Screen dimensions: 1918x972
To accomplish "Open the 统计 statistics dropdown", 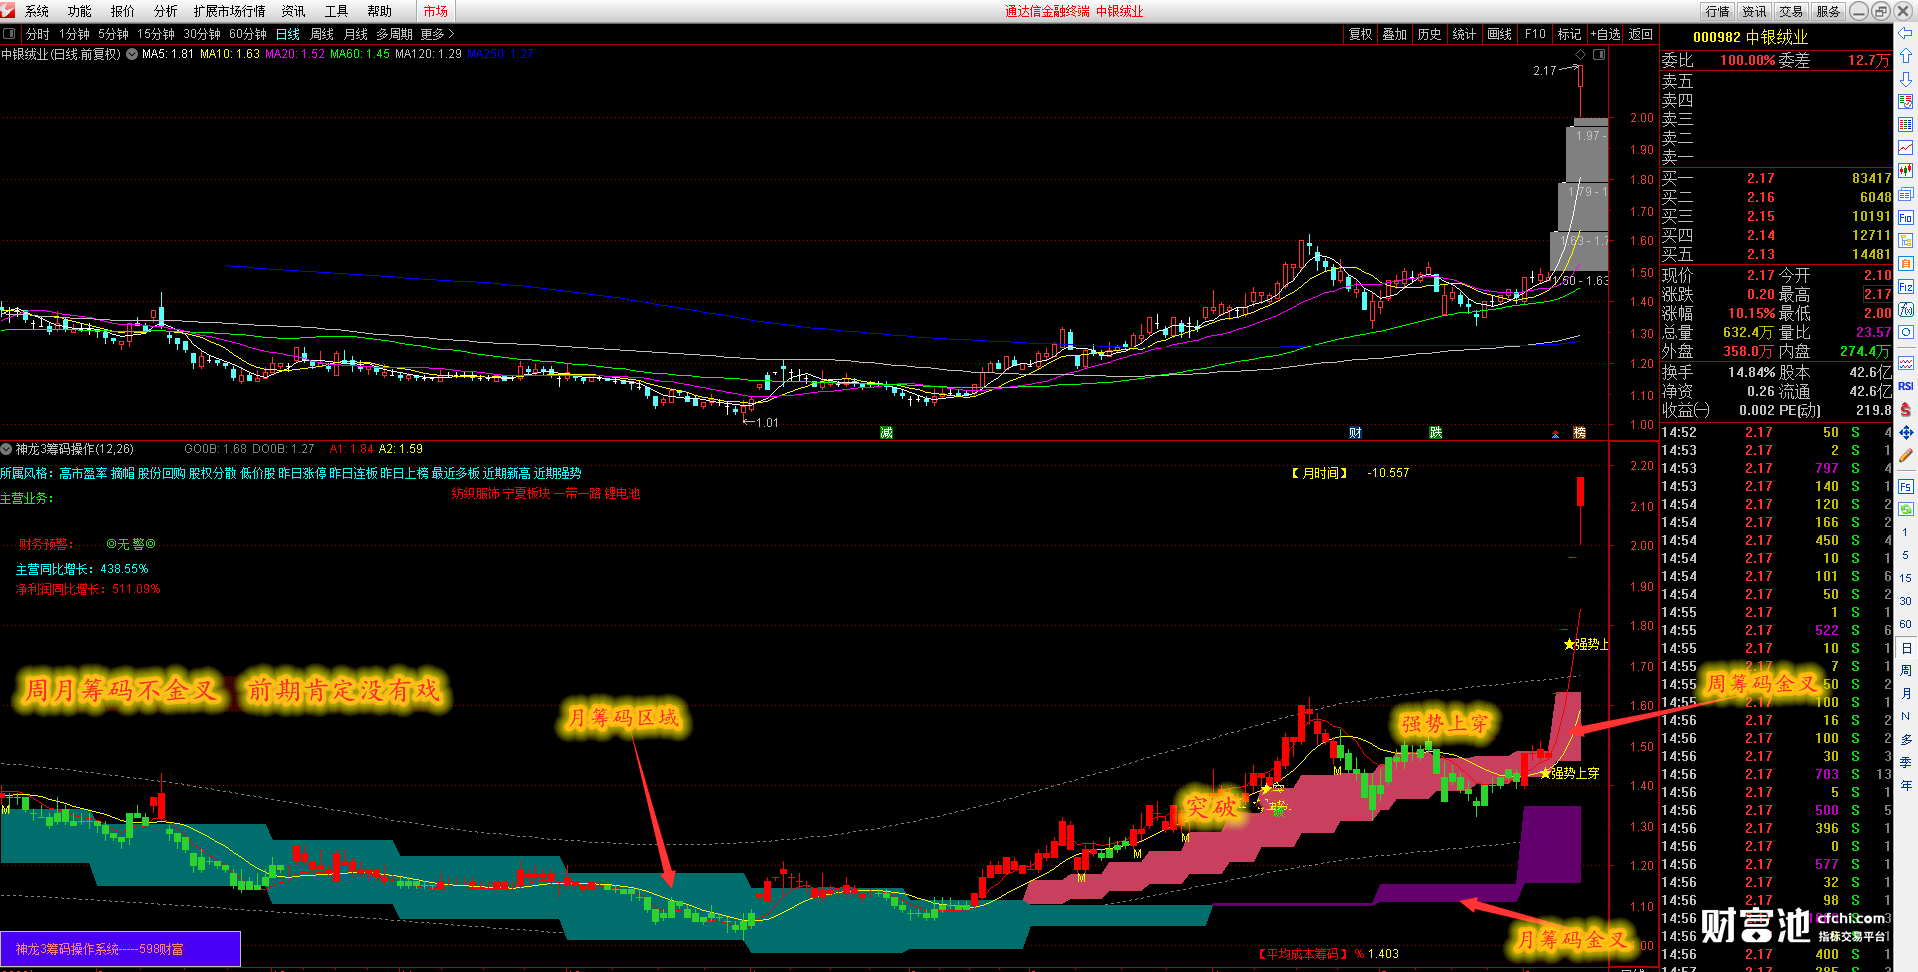I will [x=1464, y=34].
